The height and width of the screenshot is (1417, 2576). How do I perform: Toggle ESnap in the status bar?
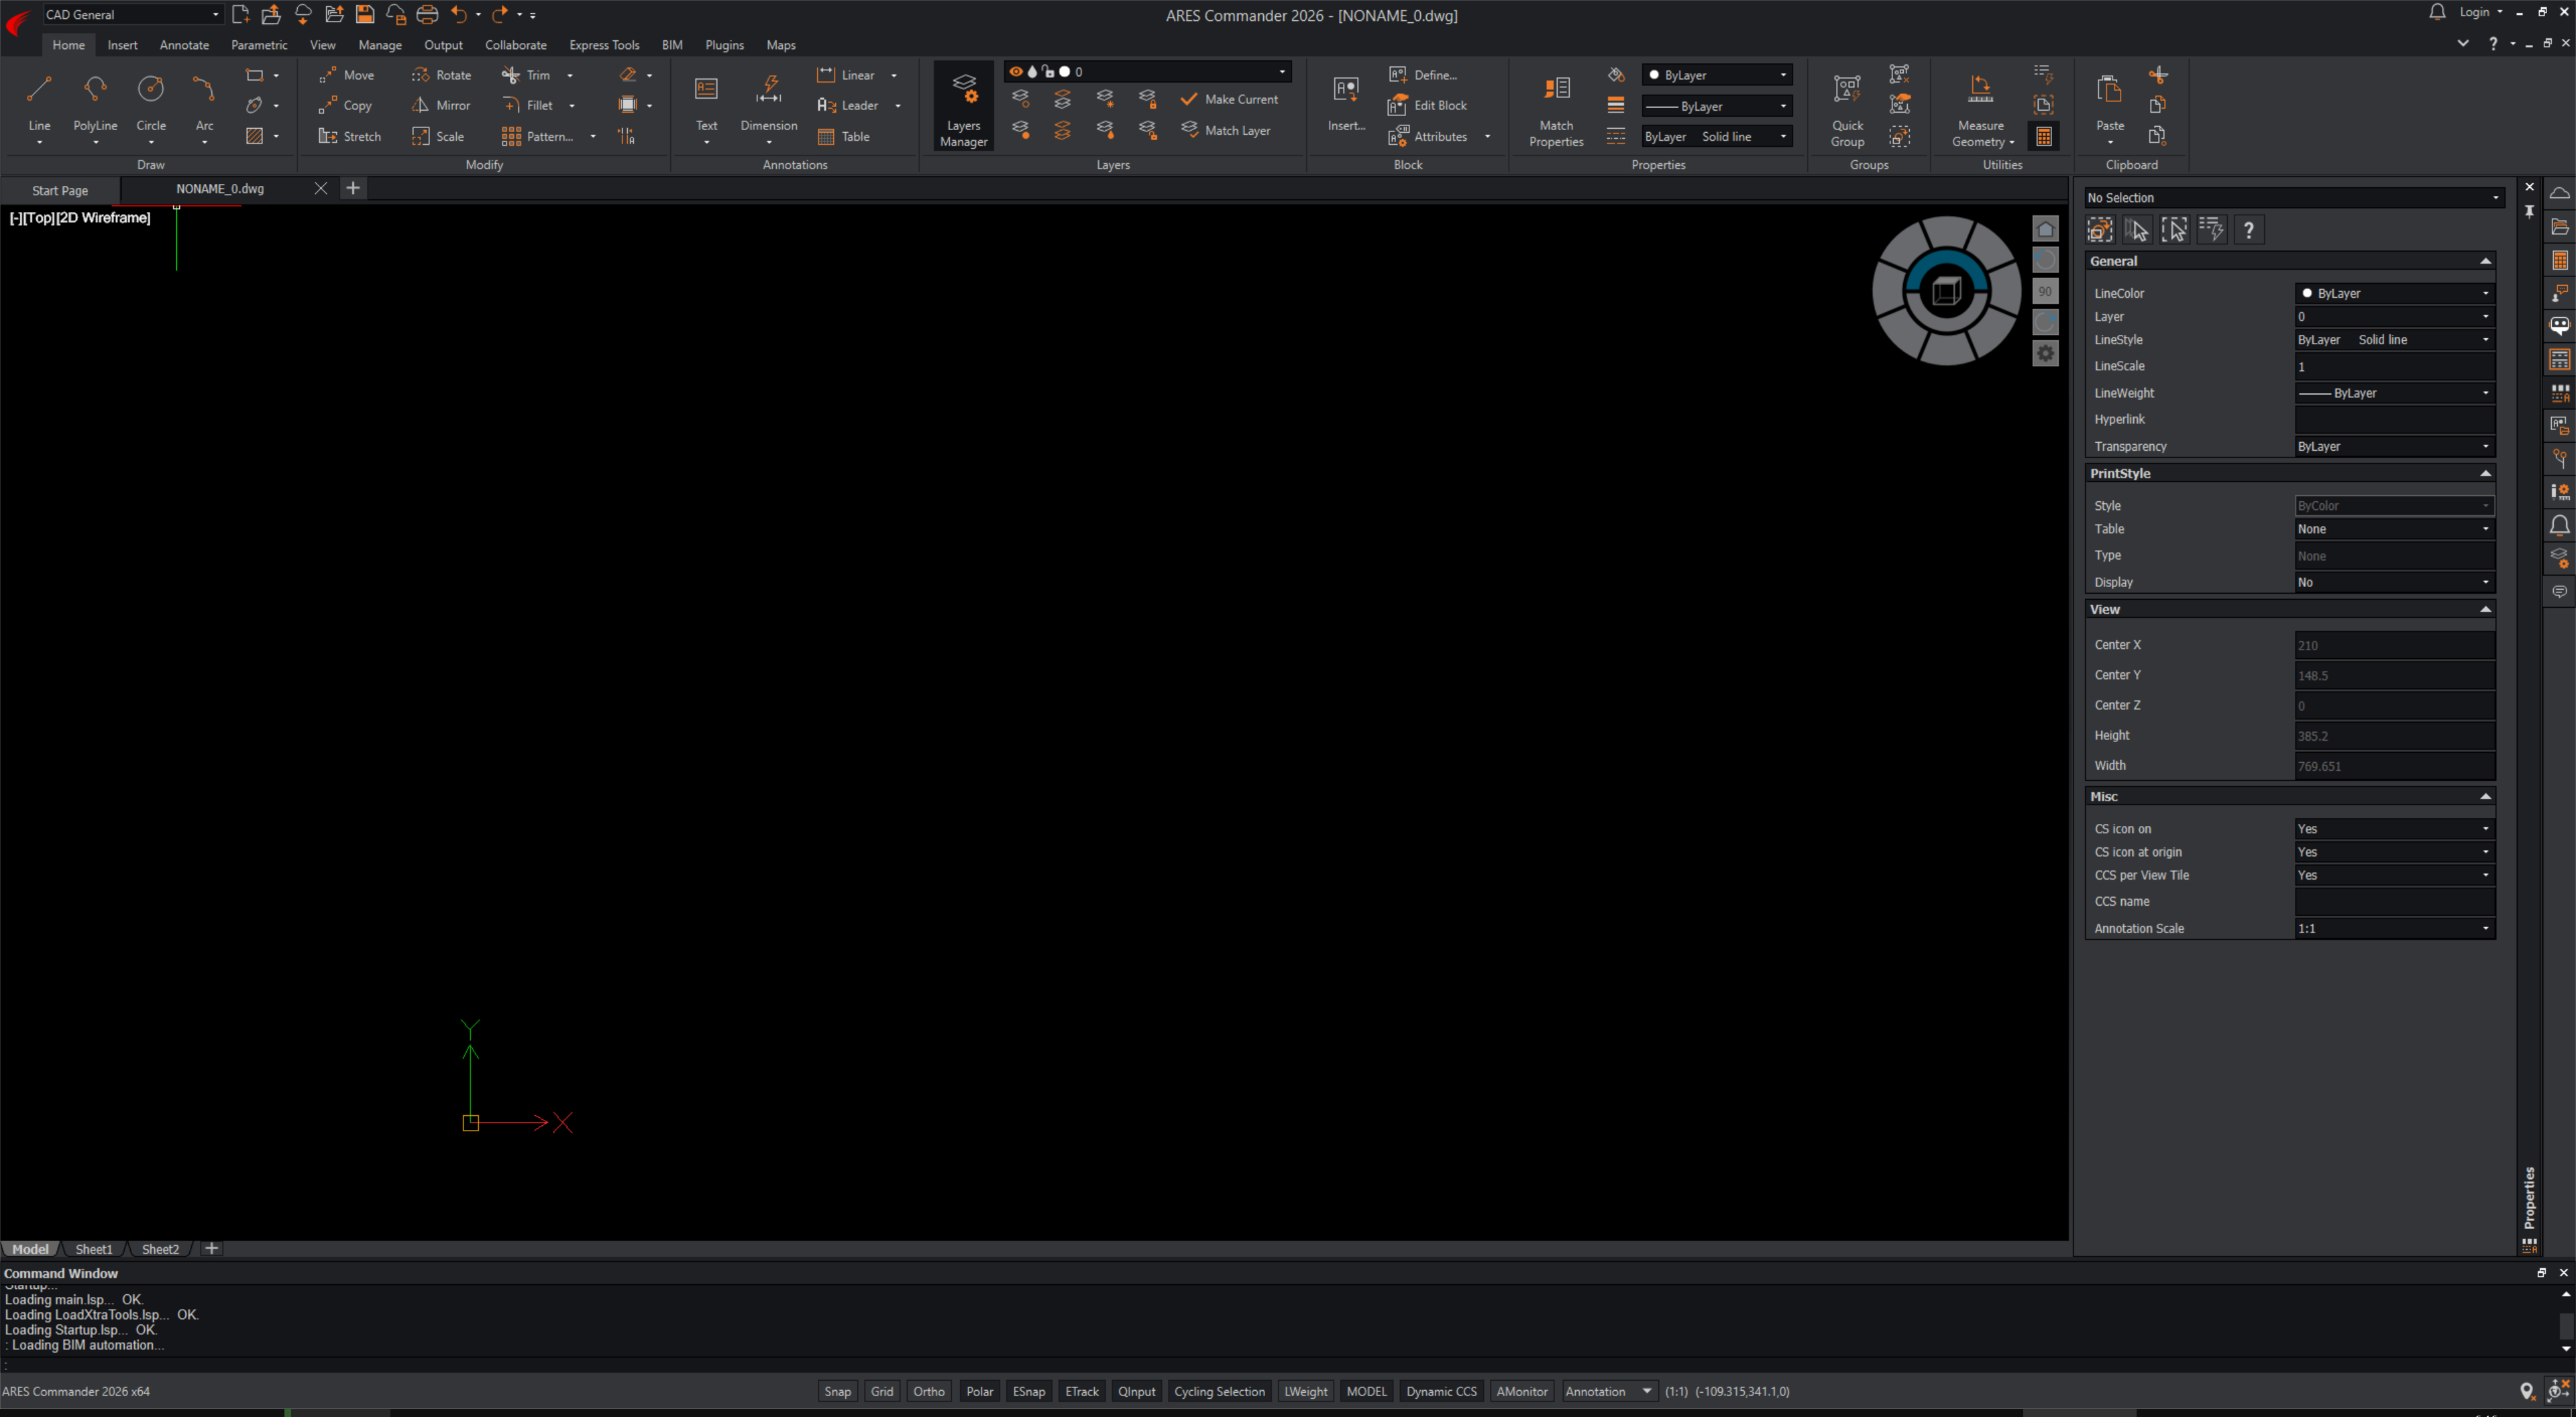pos(1028,1391)
